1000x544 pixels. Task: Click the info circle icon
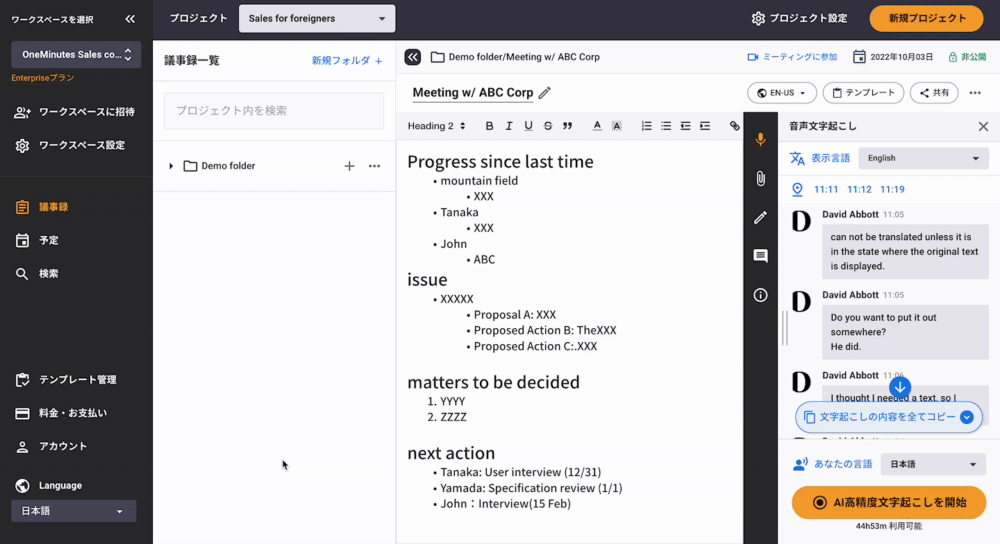[x=760, y=295]
